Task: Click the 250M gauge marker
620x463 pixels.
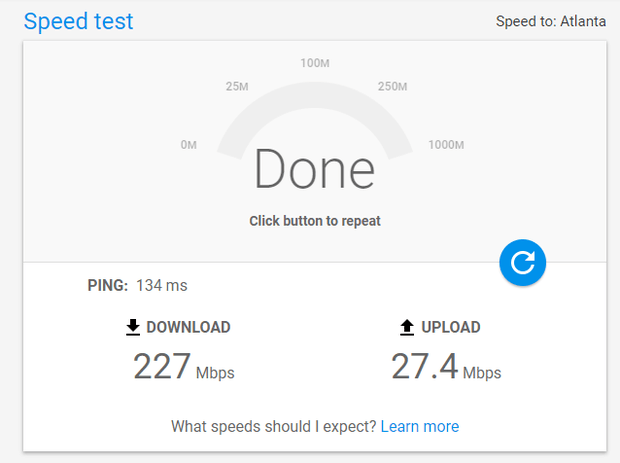Action: click(392, 86)
